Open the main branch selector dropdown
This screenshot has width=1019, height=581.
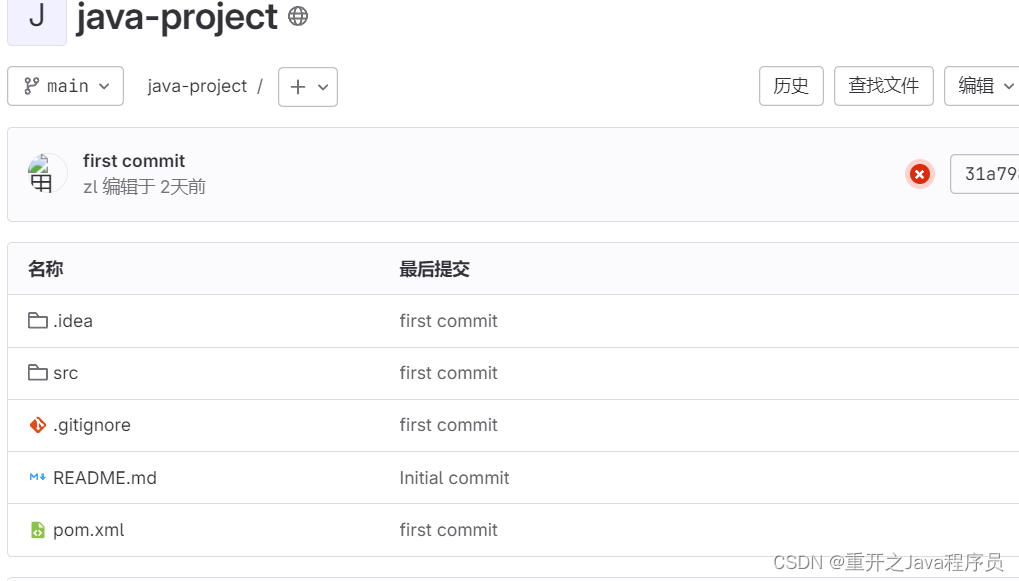66,86
